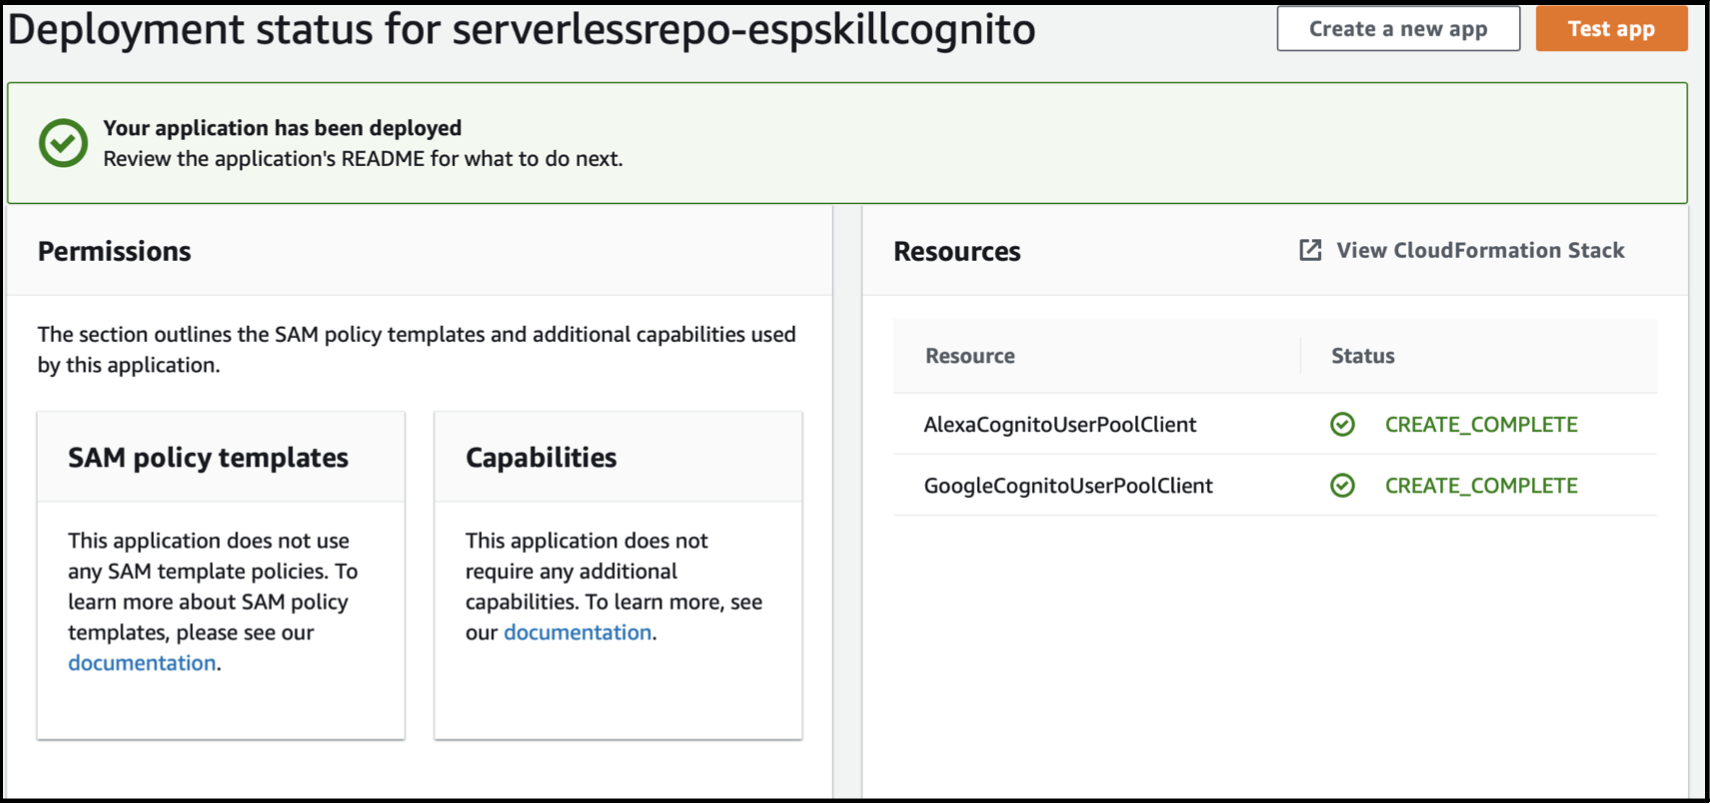
Task: Click the Status column header
Action: 1363,356
